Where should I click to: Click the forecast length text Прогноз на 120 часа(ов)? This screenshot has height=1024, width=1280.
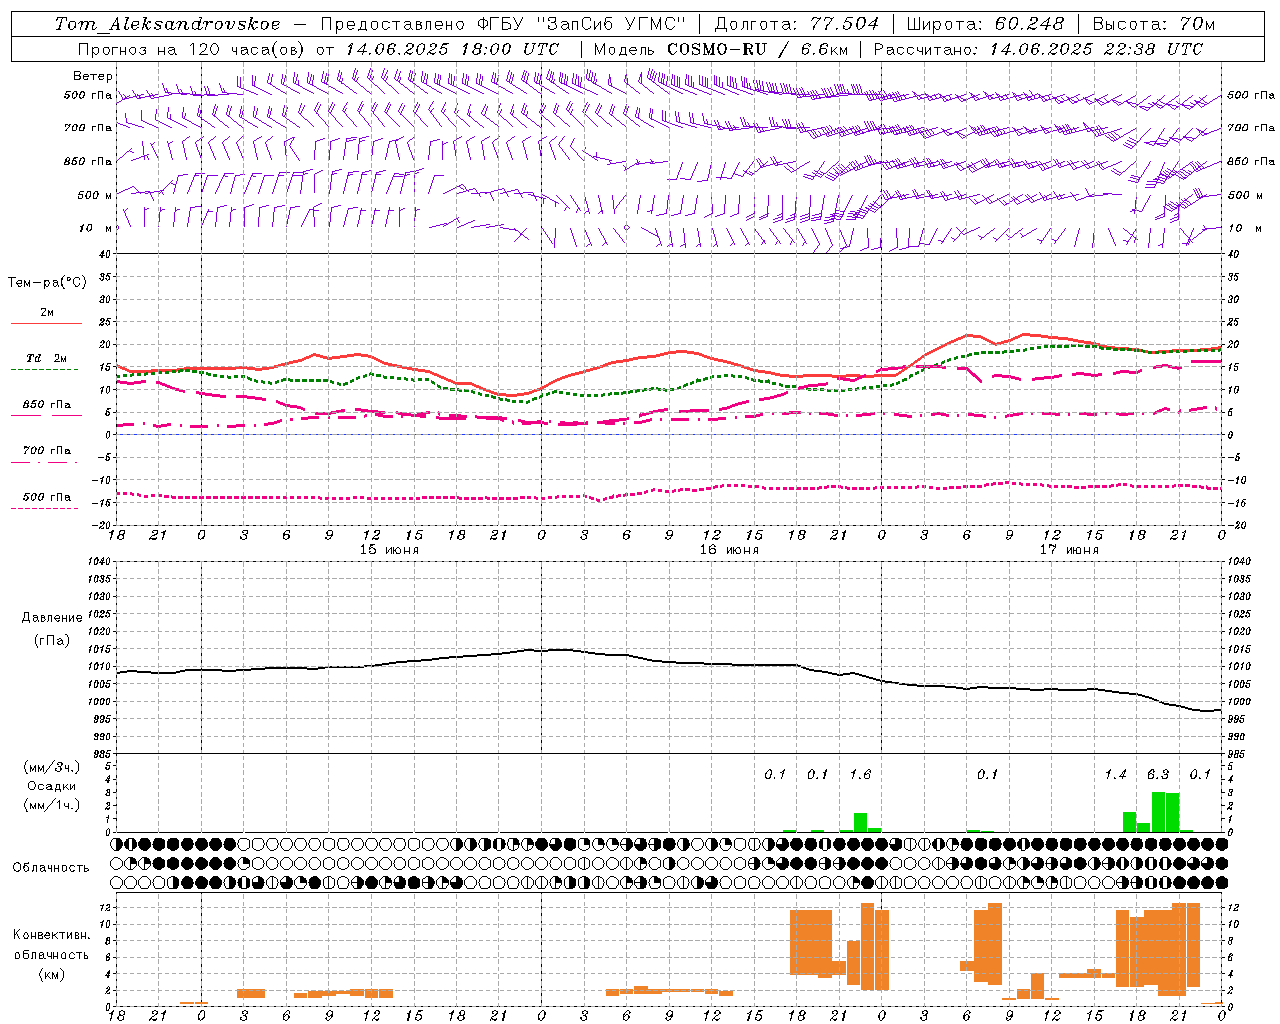pyautogui.click(x=193, y=49)
